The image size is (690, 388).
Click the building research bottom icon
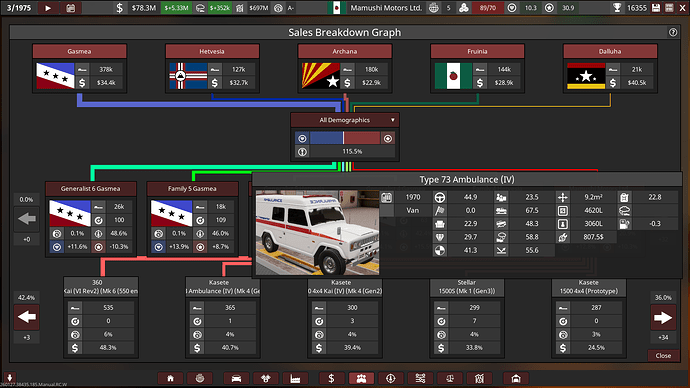point(479,378)
